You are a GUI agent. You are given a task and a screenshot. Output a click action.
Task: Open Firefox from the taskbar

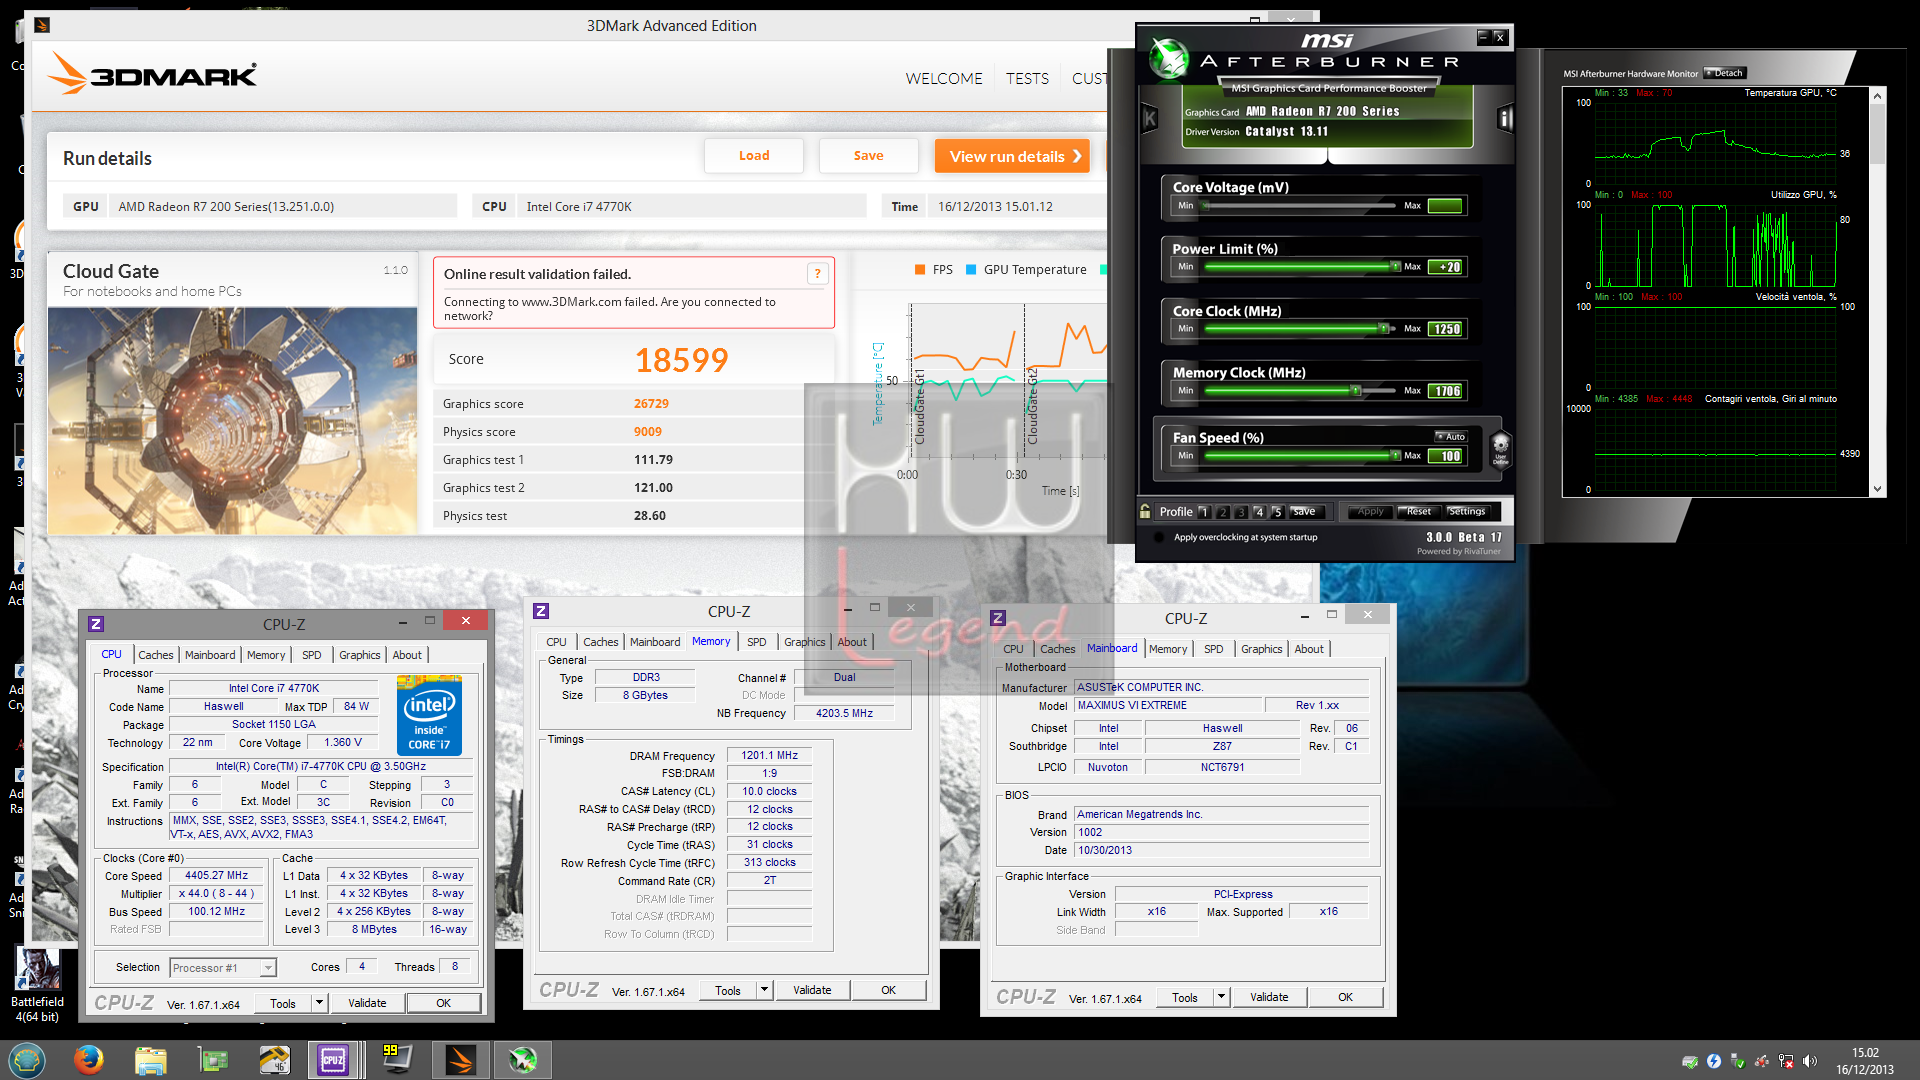89,1059
